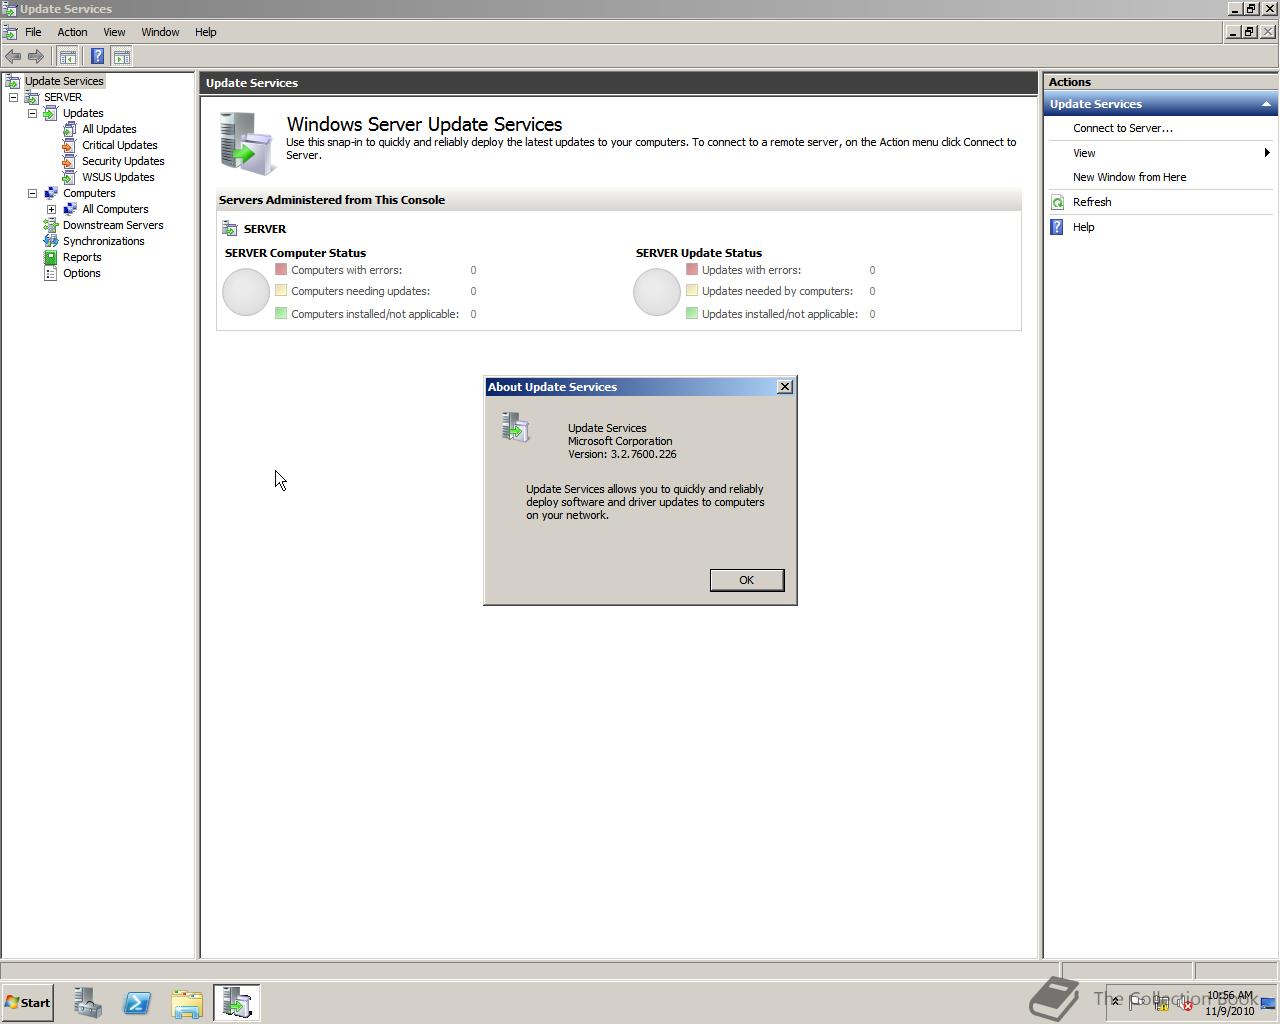Open the Action menu
The width and height of the screenshot is (1280, 1024).
pyautogui.click(x=72, y=32)
